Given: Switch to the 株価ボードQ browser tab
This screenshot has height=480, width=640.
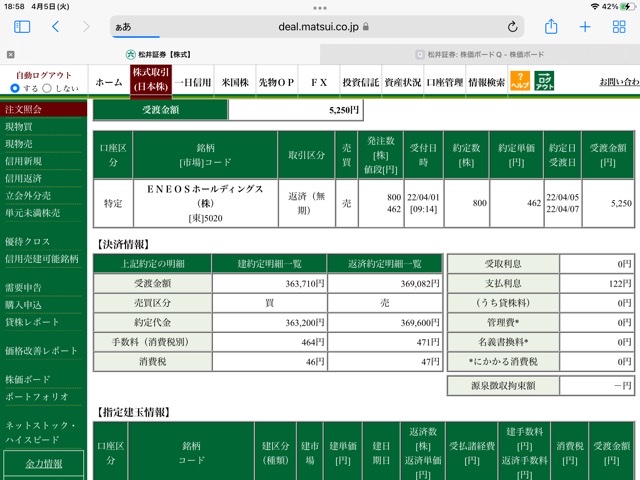Looking at the screenshot, I should (x=480, y=54).
